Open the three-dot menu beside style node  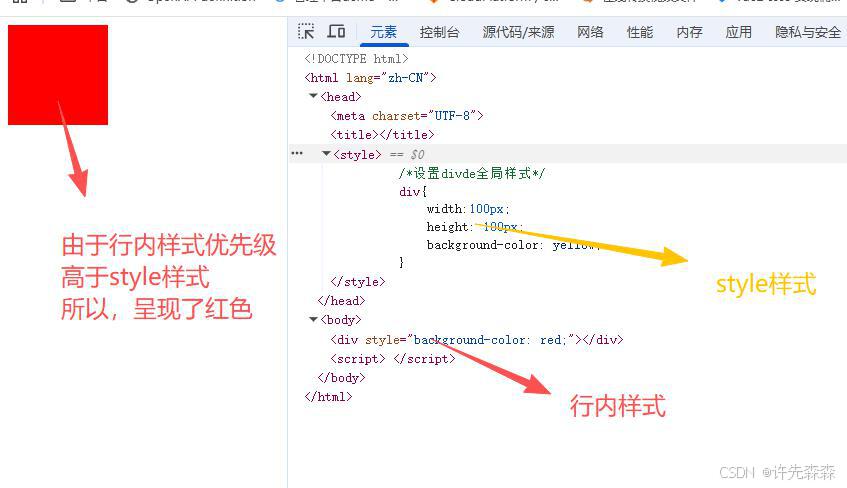[x=297, y=153]
